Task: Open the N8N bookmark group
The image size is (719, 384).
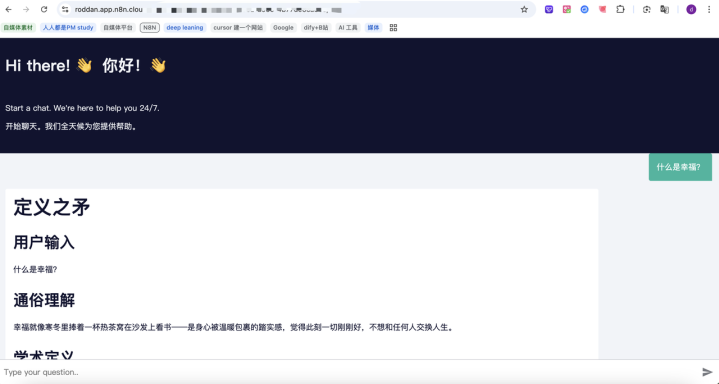Action: pos(149,28)
